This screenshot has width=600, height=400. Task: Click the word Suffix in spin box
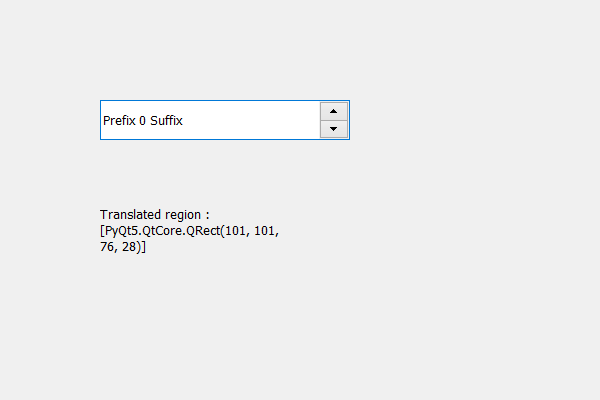pyautogui.click(x=166, y=120)
